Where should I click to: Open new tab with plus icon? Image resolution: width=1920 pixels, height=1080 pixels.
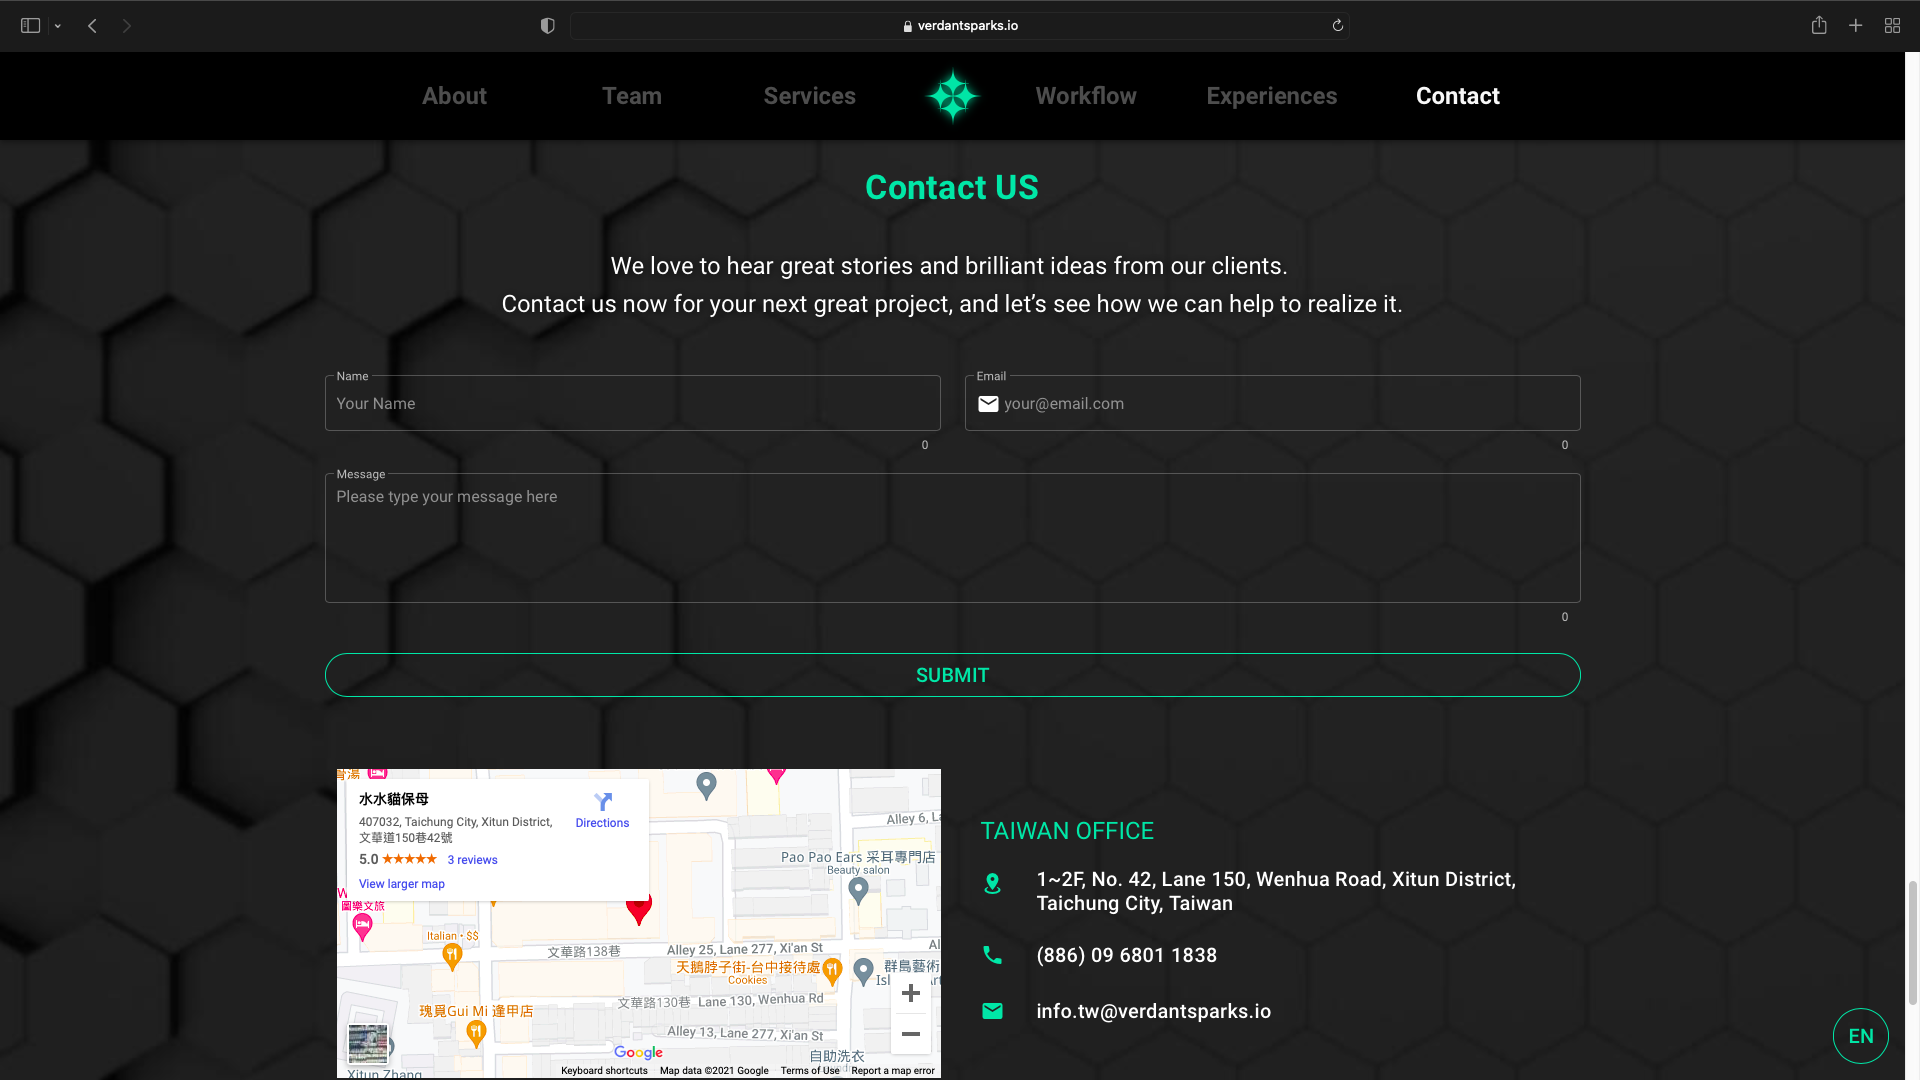1855,26
